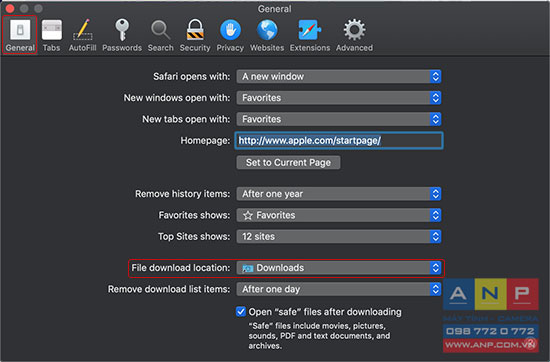Open Security padlock preferences

(x=195, y=35)
